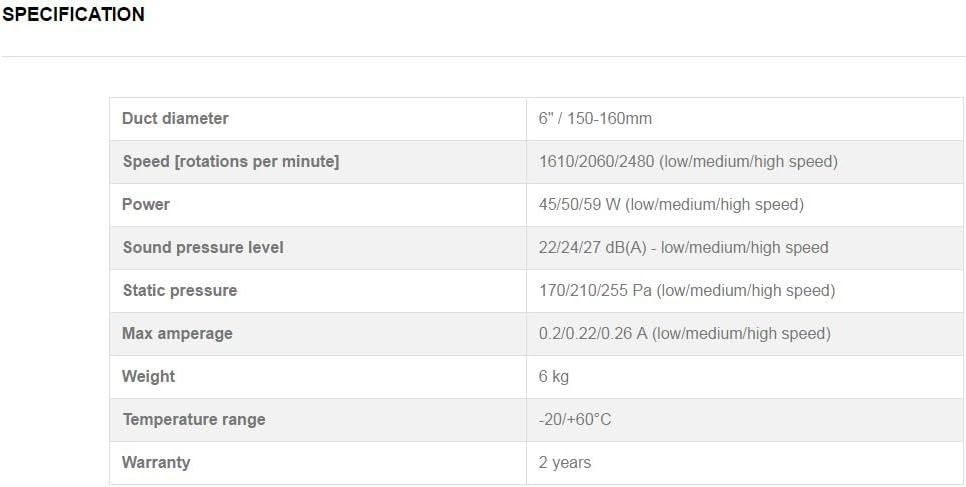Click the 22/24/27 dB(A) value
The width and height of the screenshot is (966, 487).
pyautogui.click(x=683, y=247)
